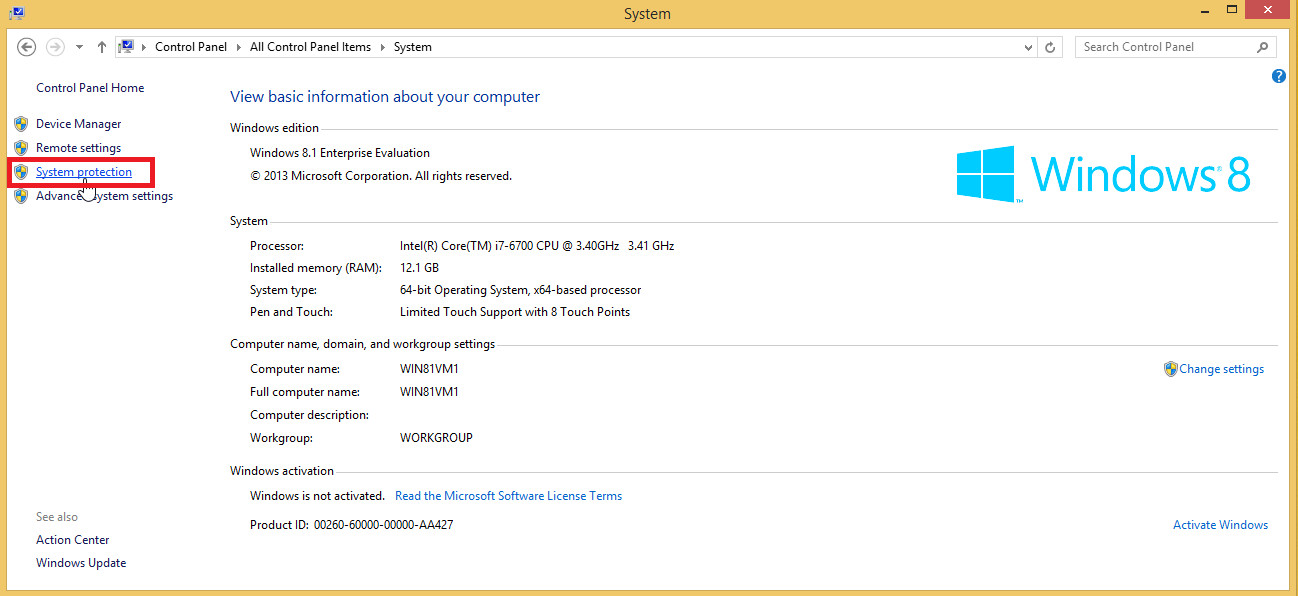The image size is (1298, 596).
Task: Expand the chevron after All Control Panel Items
Action: 383,47
